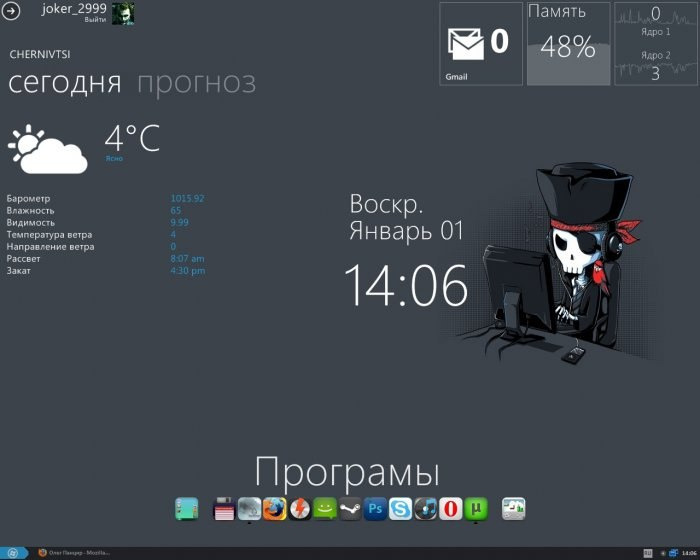Open the lightning bolt dock icon
The height and width of the screenshot is (560, 700).
coord(300,509)
